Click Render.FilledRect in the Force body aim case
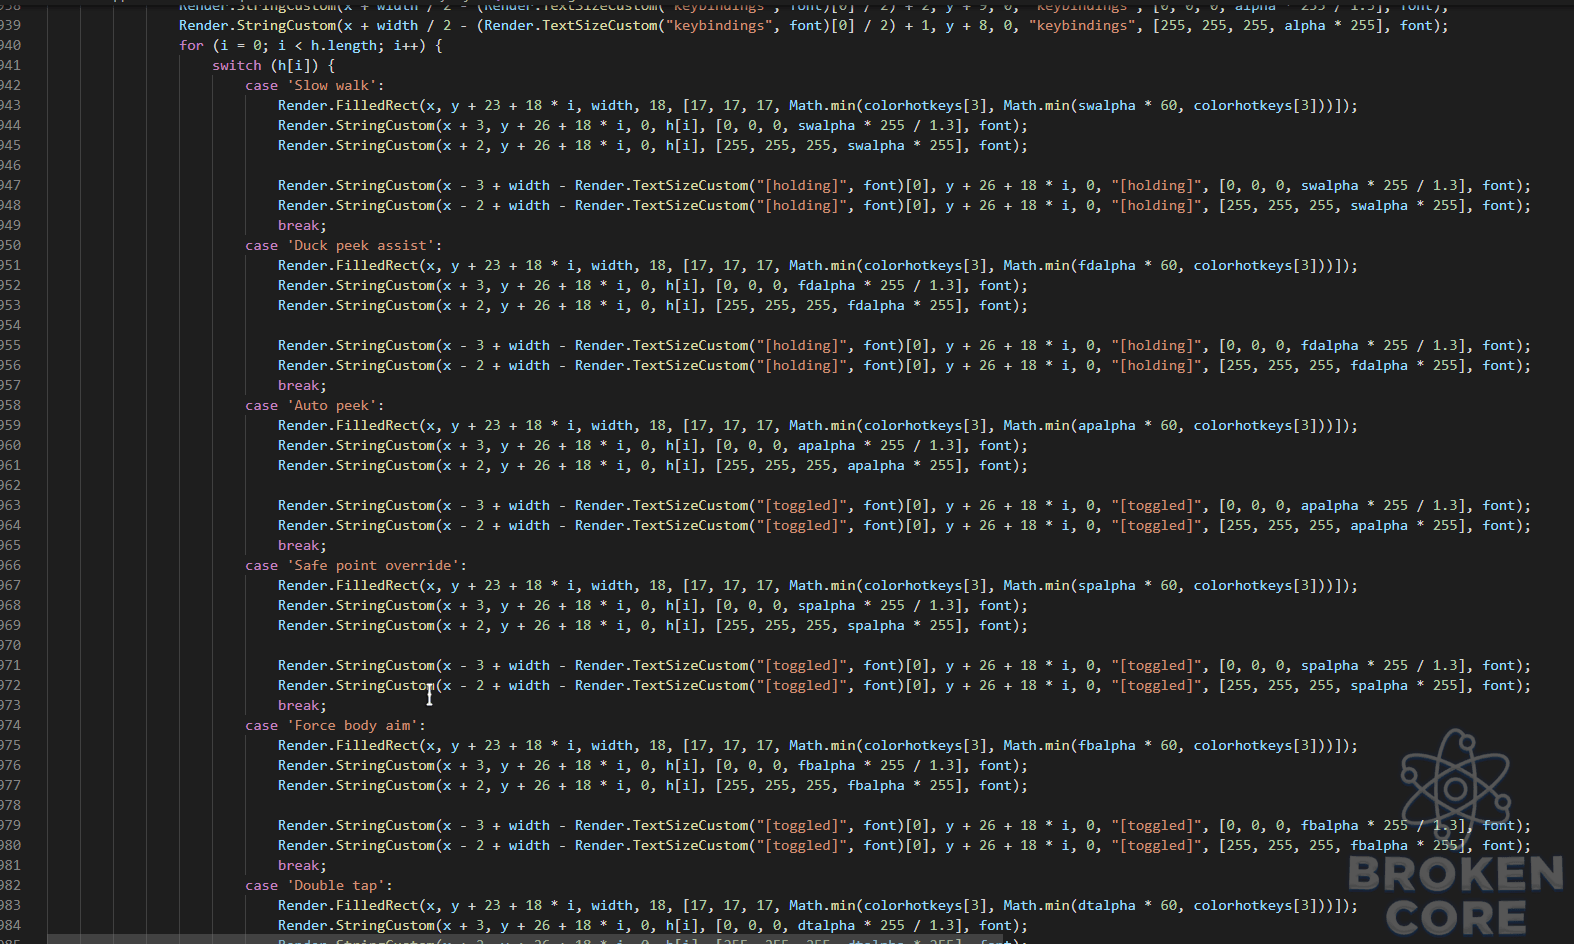1574x944 pixels. tap(347, 746)
